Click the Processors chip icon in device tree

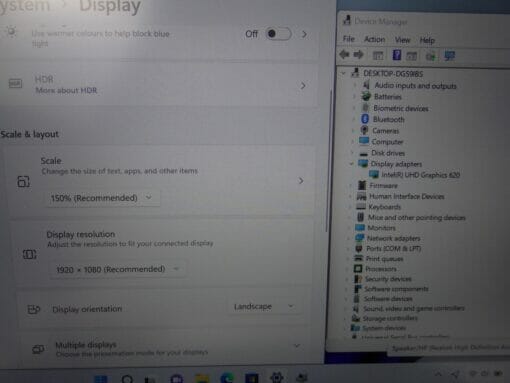[358, 269]
